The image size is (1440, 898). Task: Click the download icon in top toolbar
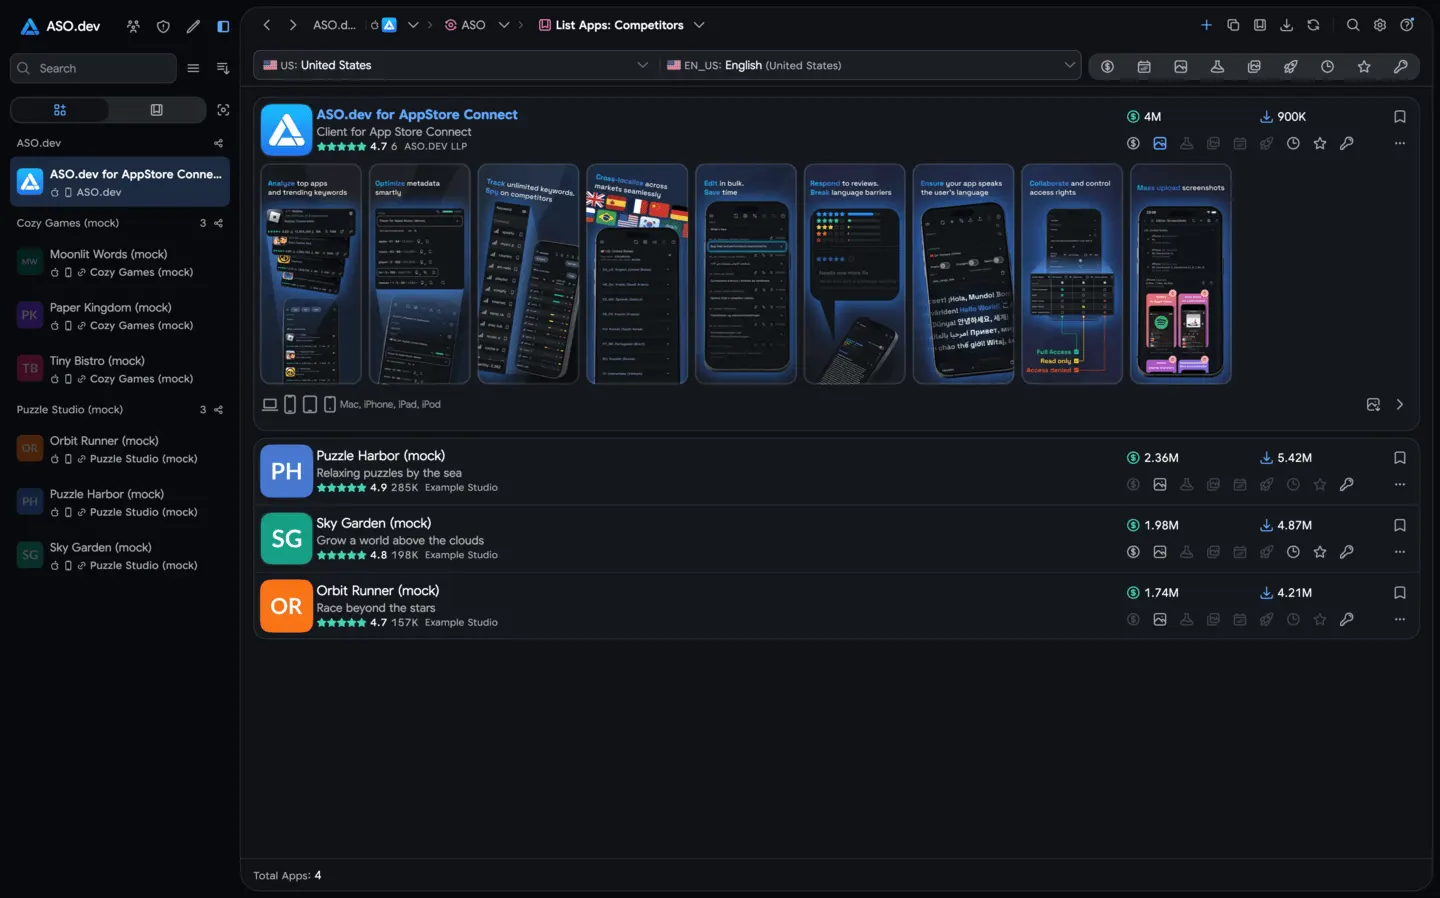(x=1287, y=25)
